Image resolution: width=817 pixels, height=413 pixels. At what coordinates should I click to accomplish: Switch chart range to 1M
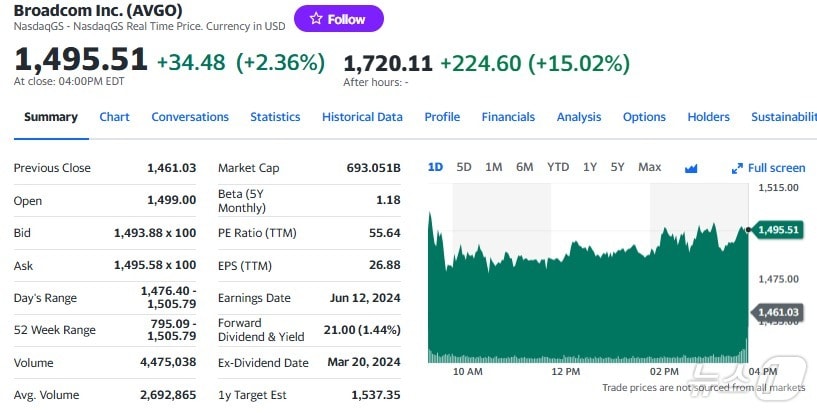click(493, 167)
